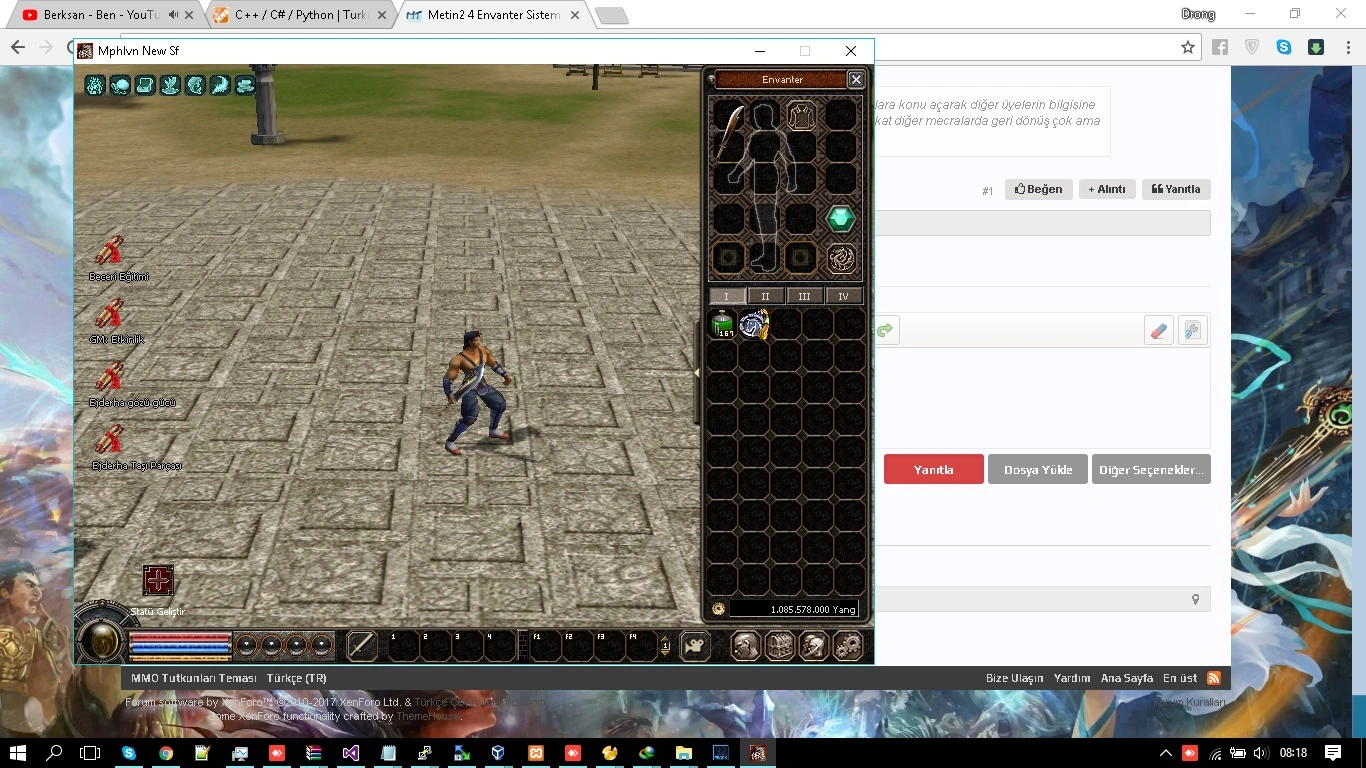Collapse the inventory side expand arrow
Viewport: 1366px width, 768px height.
(697, 373)
